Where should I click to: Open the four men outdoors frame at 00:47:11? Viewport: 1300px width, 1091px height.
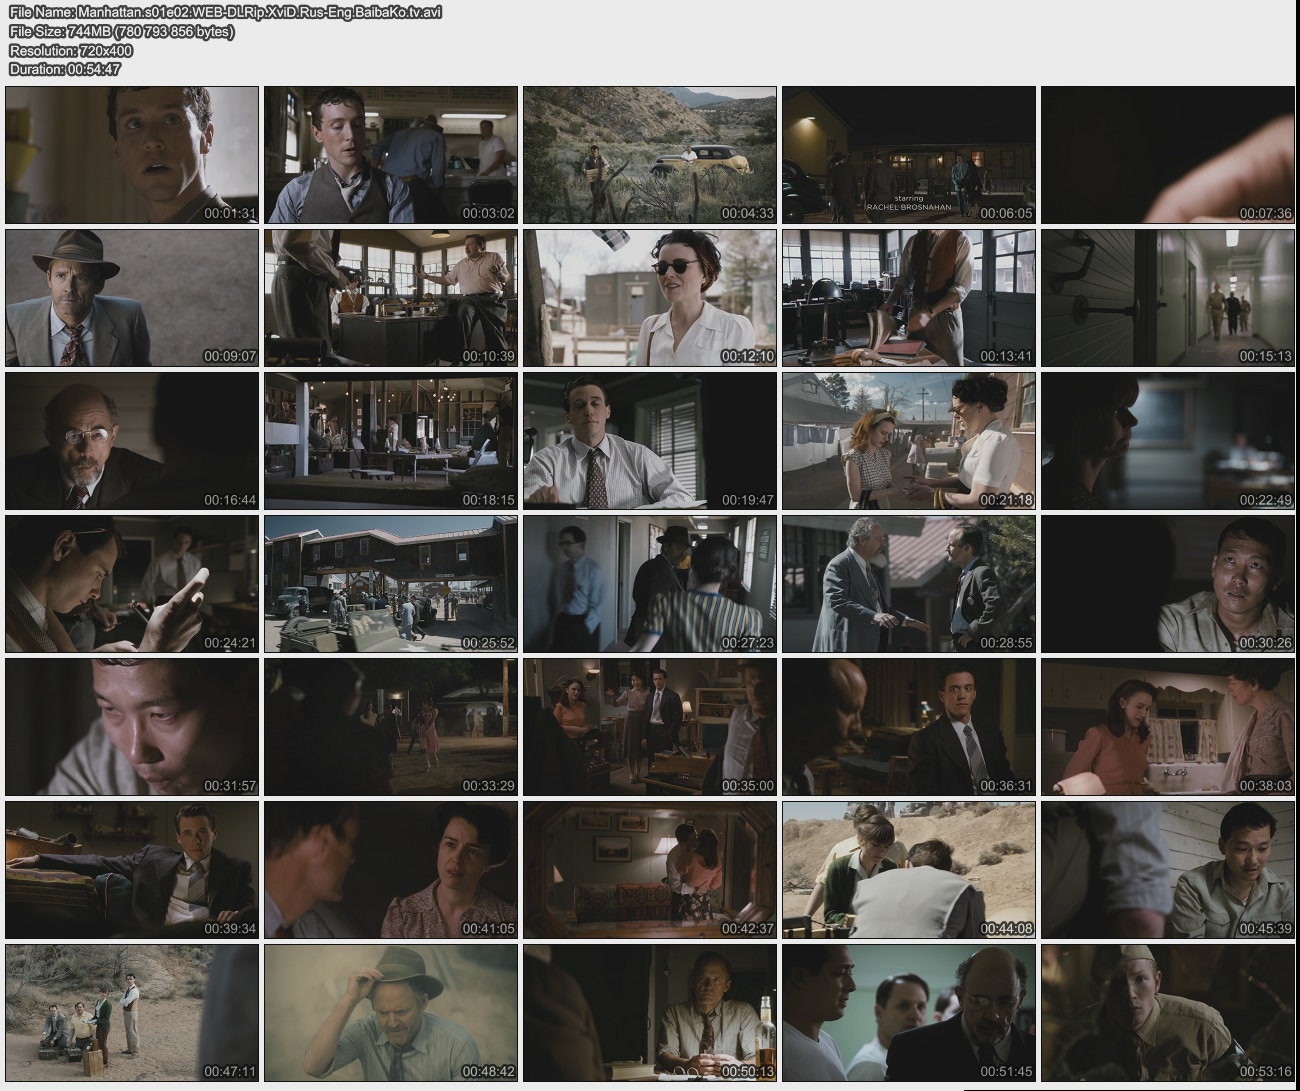click(132, 1013)
